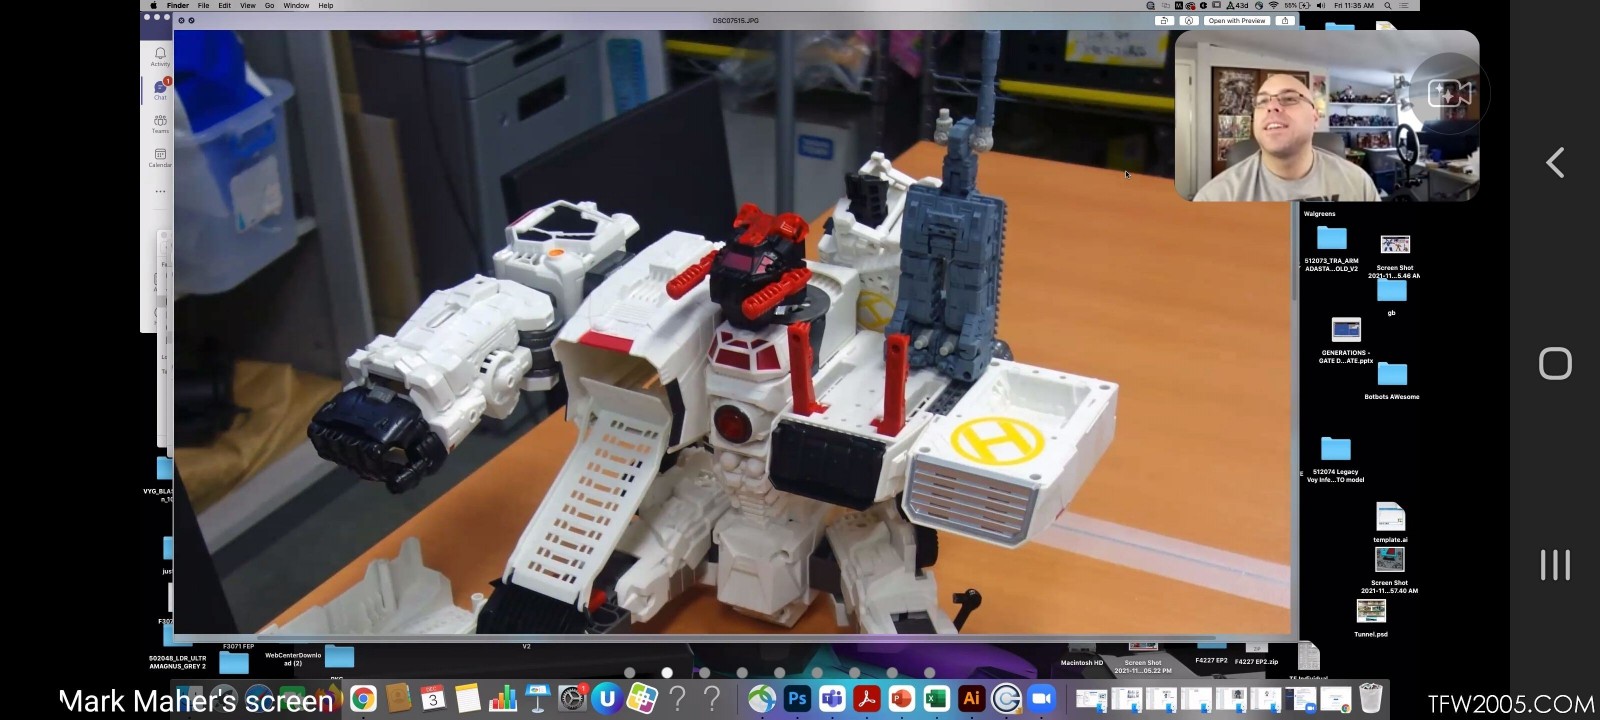Click the volume icon in menu bar
1600x720 pixels.
pyautogui.click(x=1321, y=5)
